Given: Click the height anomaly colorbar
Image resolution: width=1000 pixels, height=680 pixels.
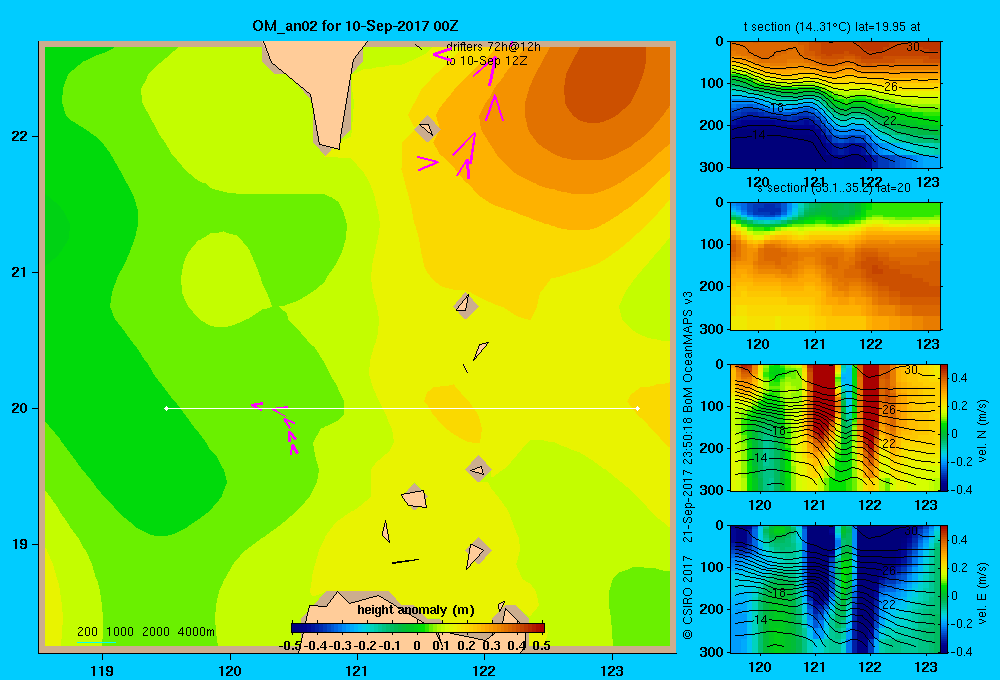Looking at the screenshot, I should [x=418, y=628].
